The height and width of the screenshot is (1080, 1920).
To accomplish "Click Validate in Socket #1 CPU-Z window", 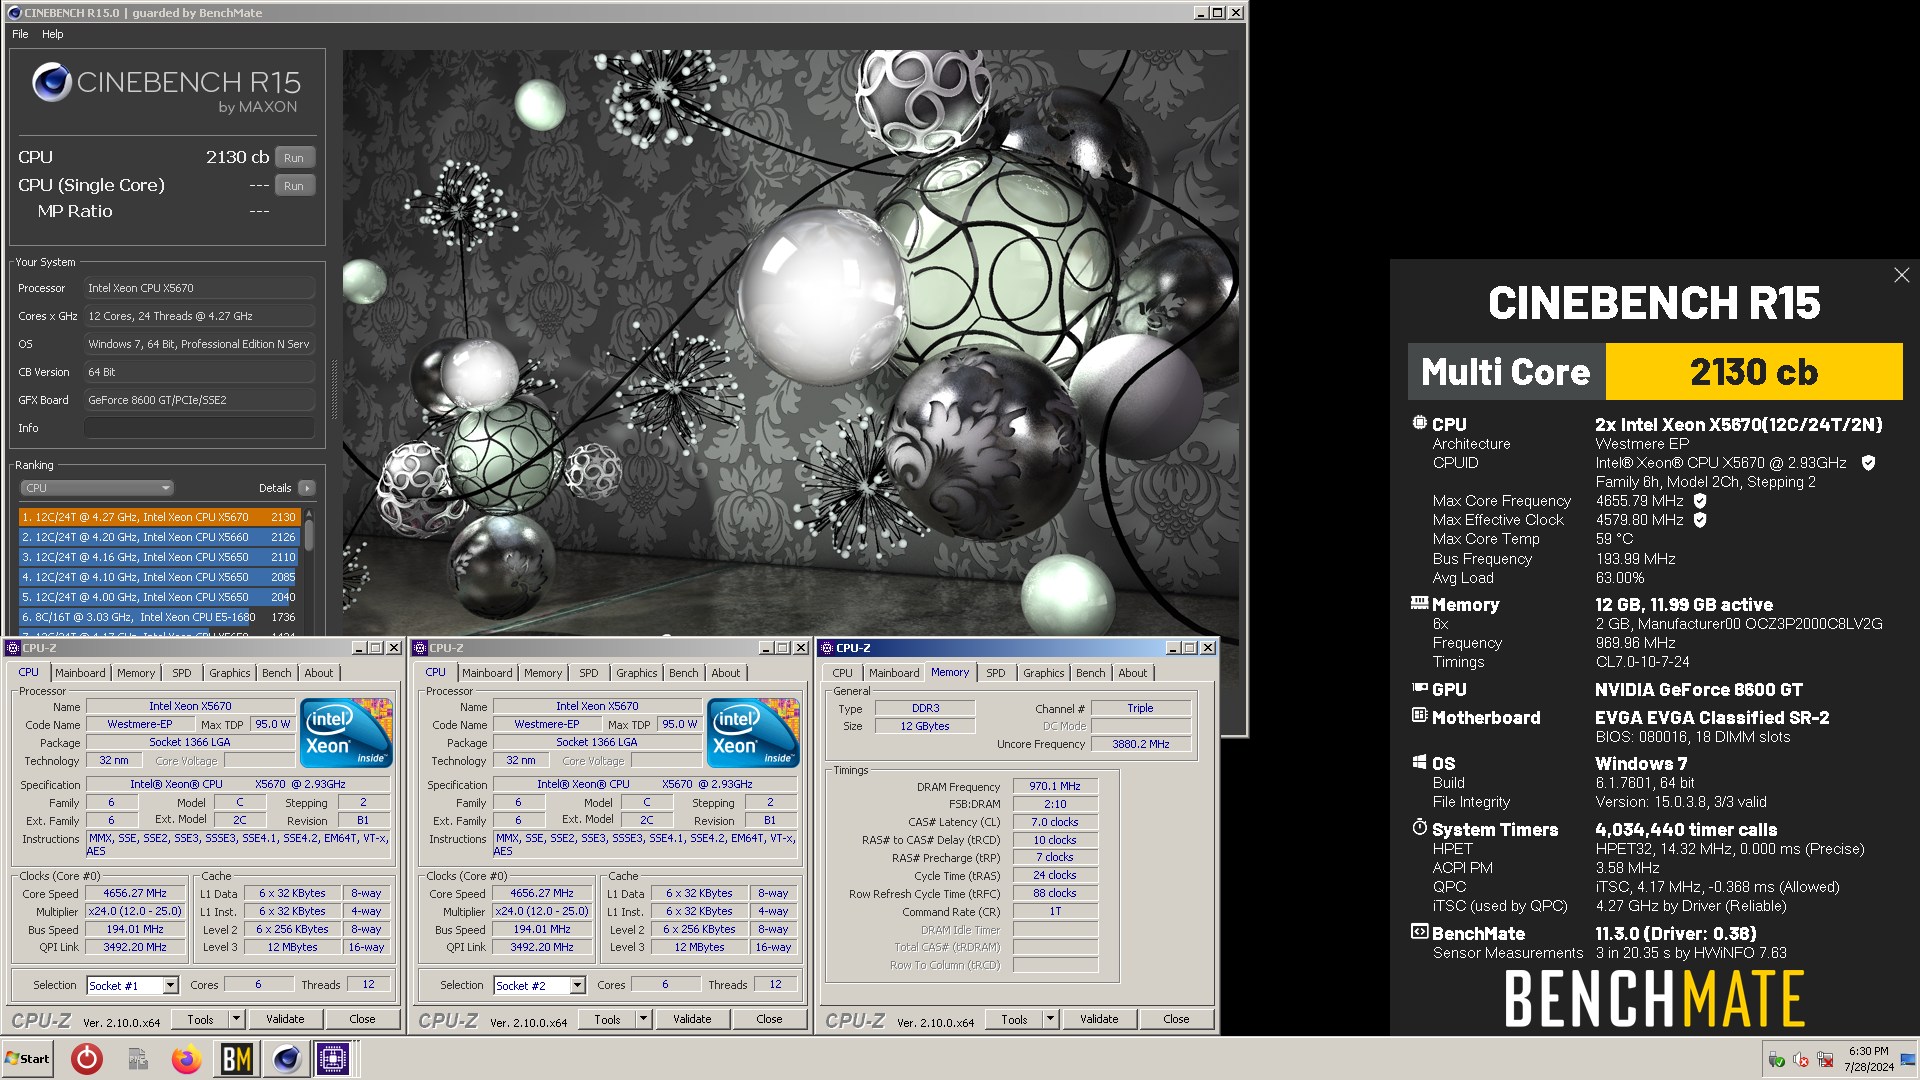I will [x=285, y=1019].
